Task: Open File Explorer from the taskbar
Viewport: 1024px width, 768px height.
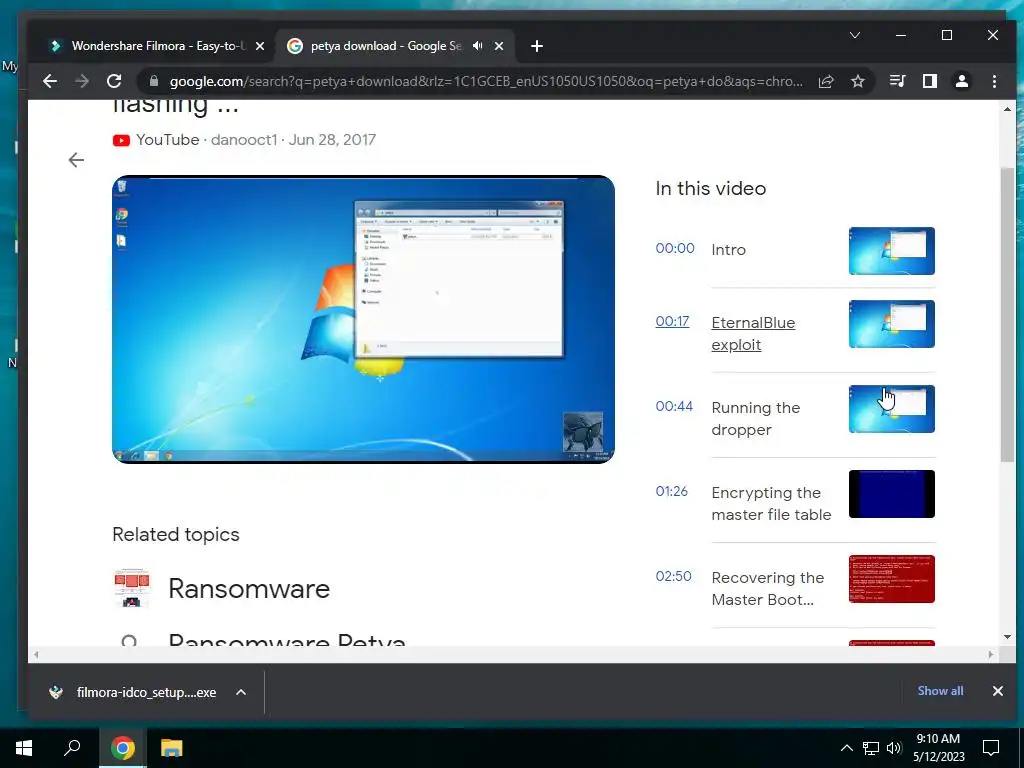Action: coord(171,748)
